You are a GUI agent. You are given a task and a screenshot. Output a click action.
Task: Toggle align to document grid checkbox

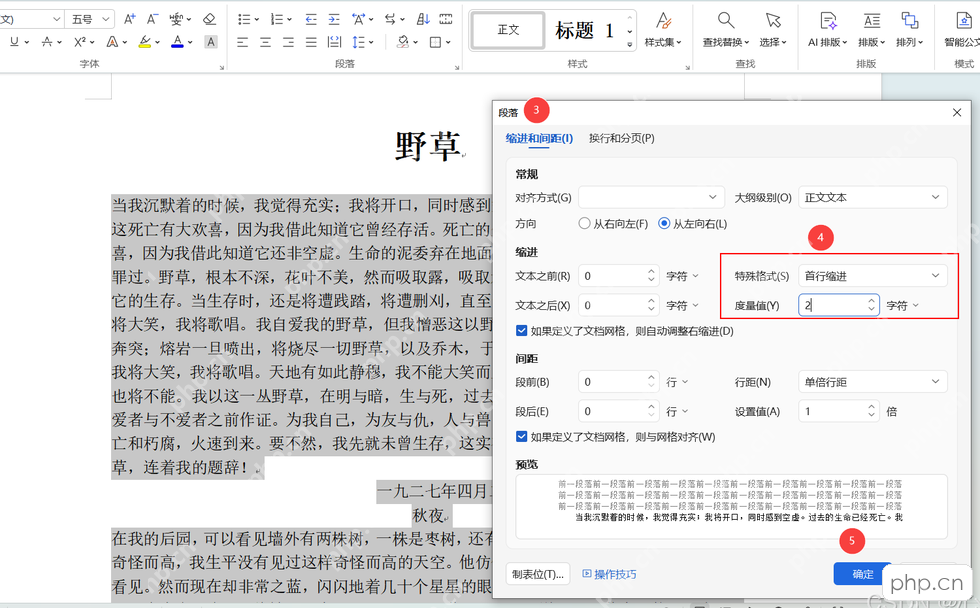coord(521,436)
